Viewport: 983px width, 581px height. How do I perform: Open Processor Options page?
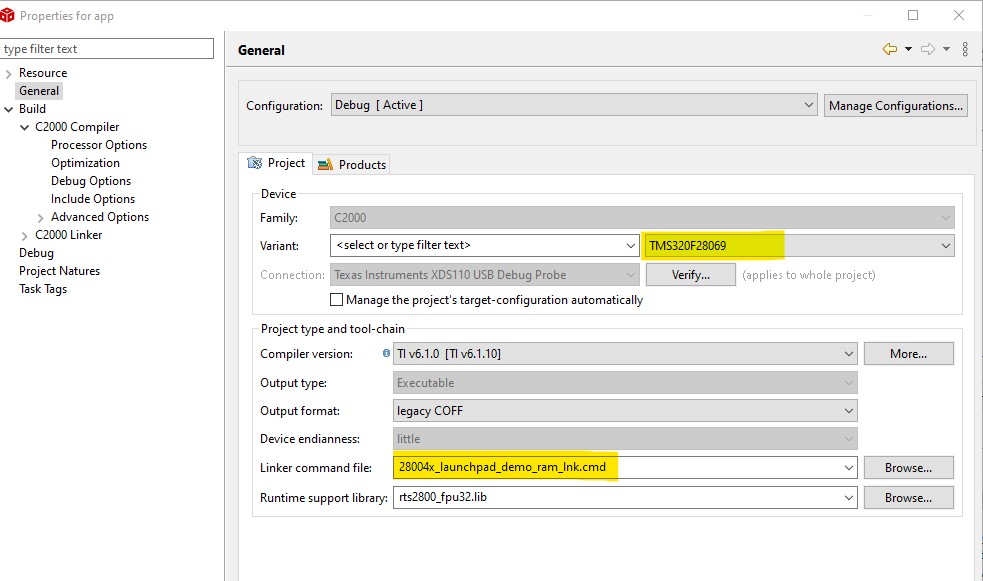(x=99, y=145)
